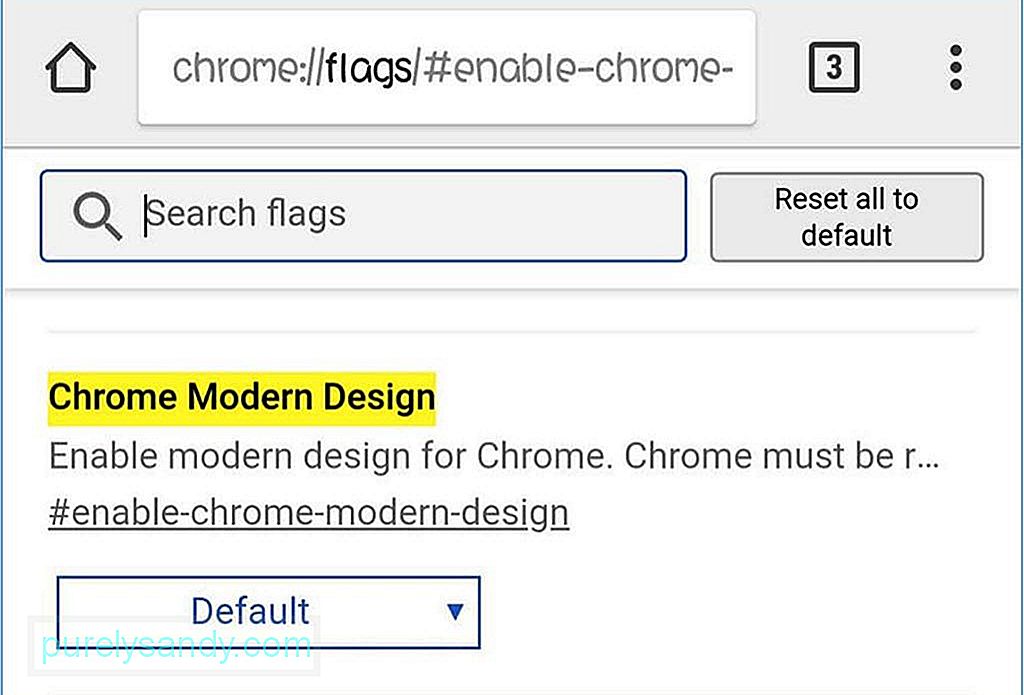Image resolution: width=1024 pixels, height=695 pixels.
Task: Open the three-dot overflow menu
Action: coord(955,67)
